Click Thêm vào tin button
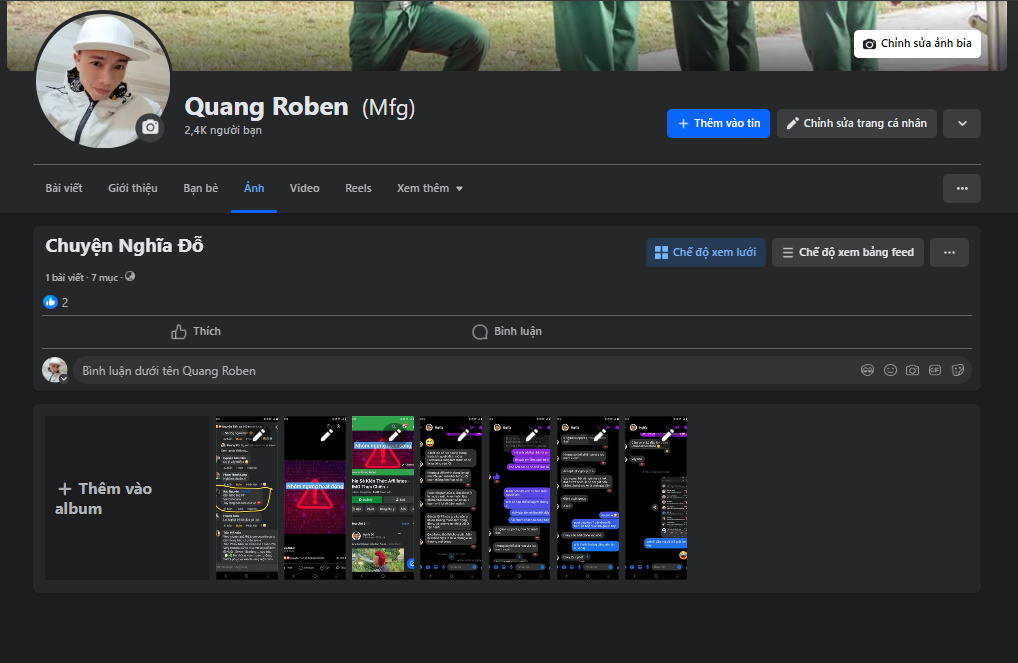This screenshot has width=1018, height=663. 718,123
